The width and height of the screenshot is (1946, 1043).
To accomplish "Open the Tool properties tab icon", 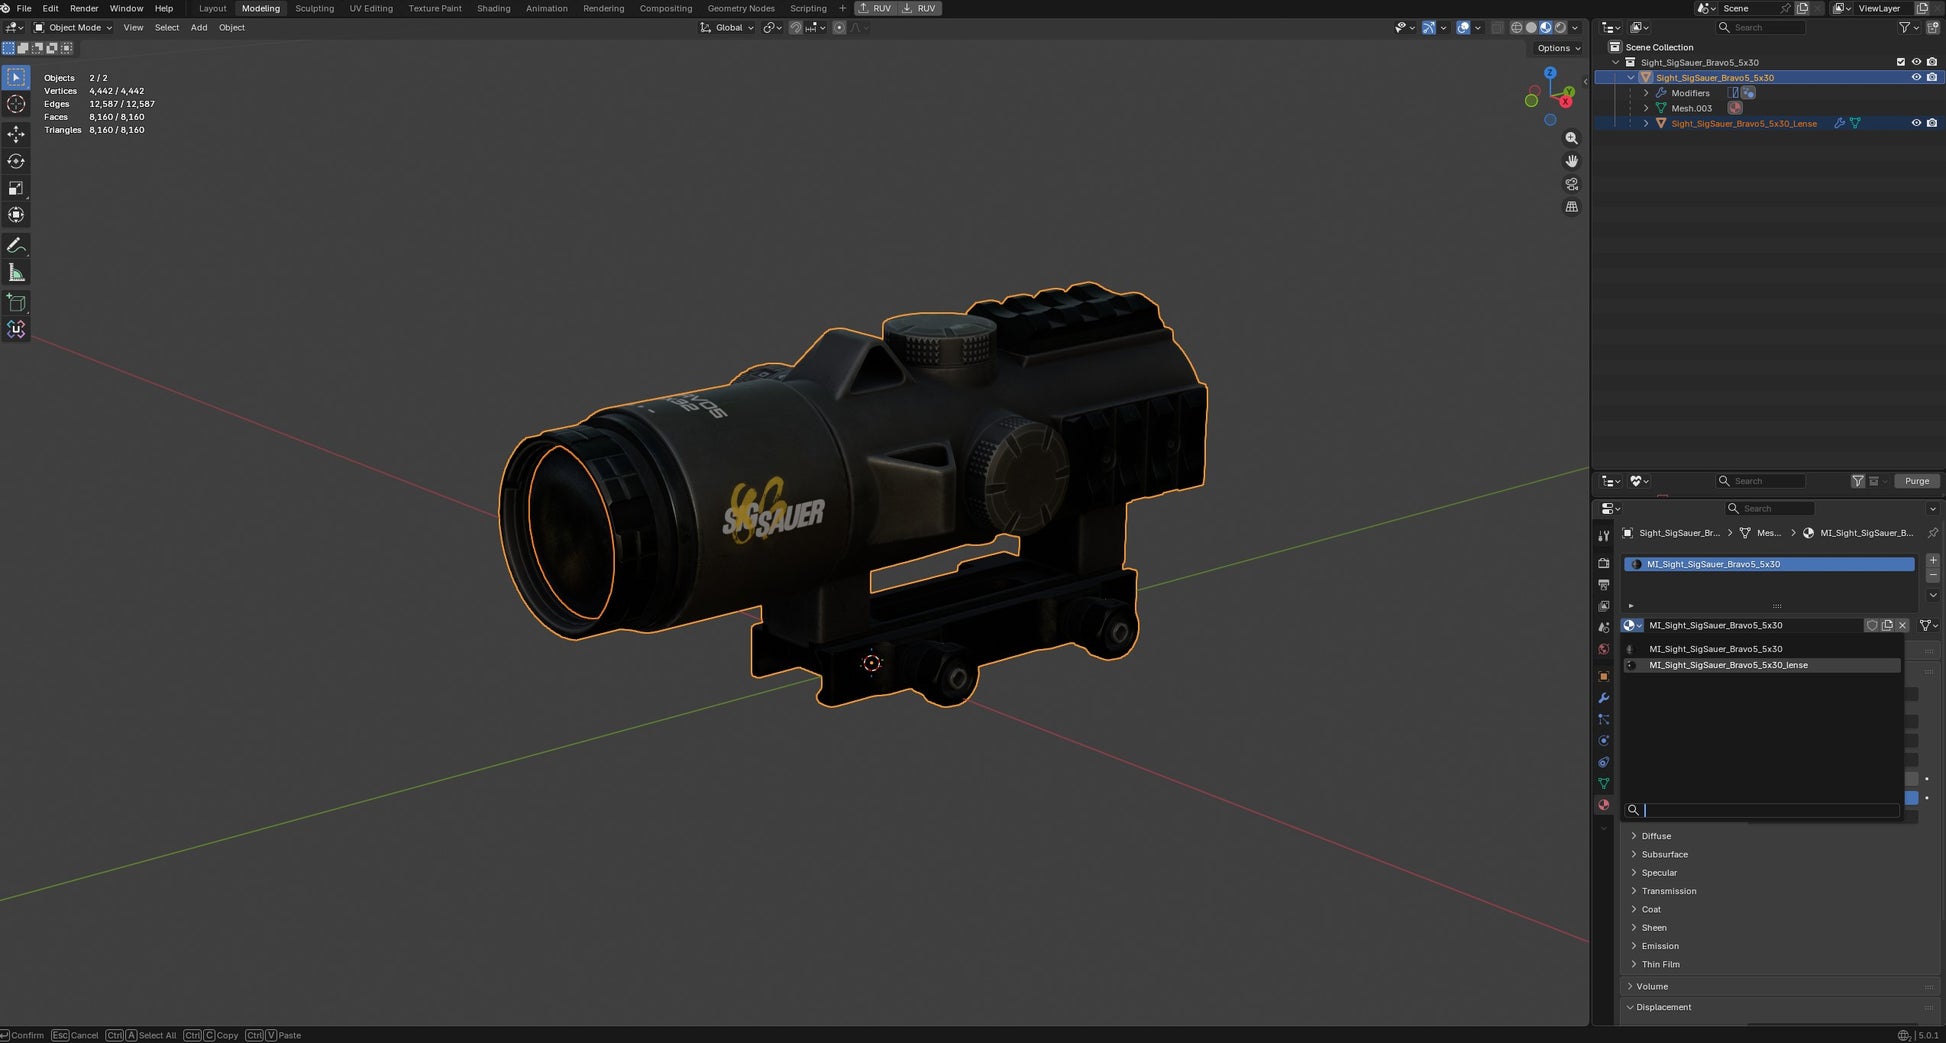I will [1603, 537].
